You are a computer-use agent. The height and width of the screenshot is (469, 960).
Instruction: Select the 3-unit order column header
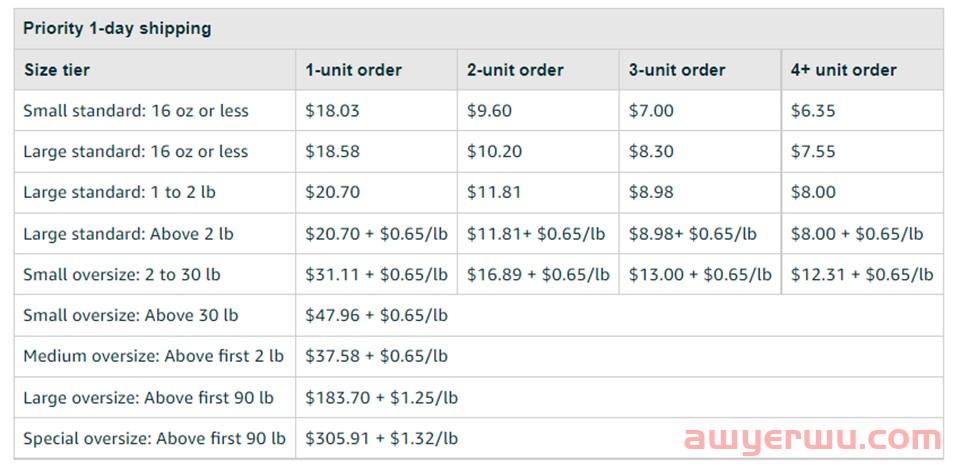pos(677,70)
